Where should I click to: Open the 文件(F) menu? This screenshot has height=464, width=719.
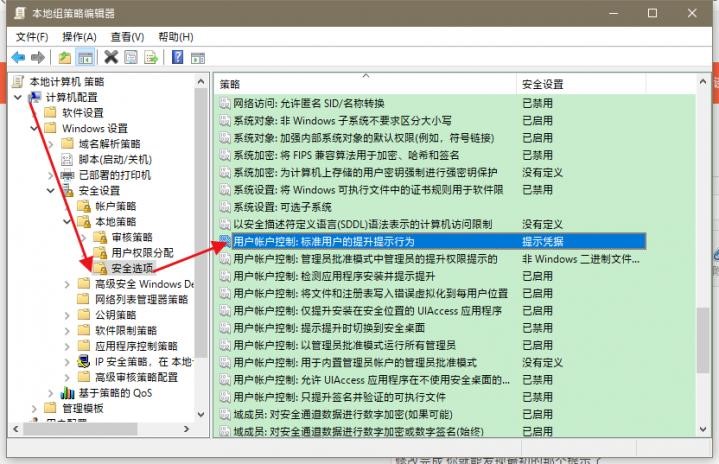[32, 37]
